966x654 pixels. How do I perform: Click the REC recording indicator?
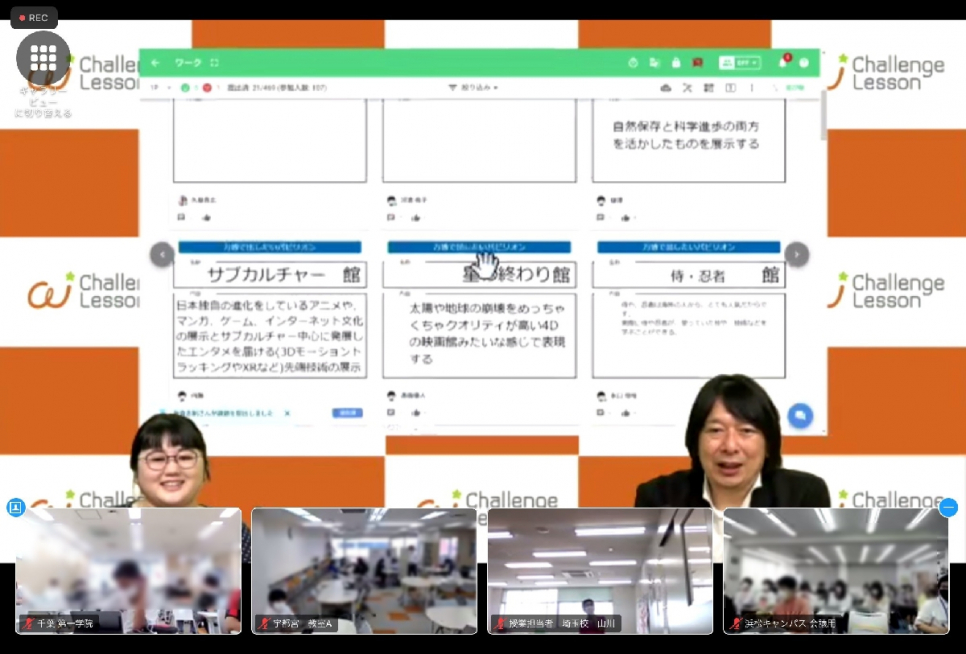34,18
